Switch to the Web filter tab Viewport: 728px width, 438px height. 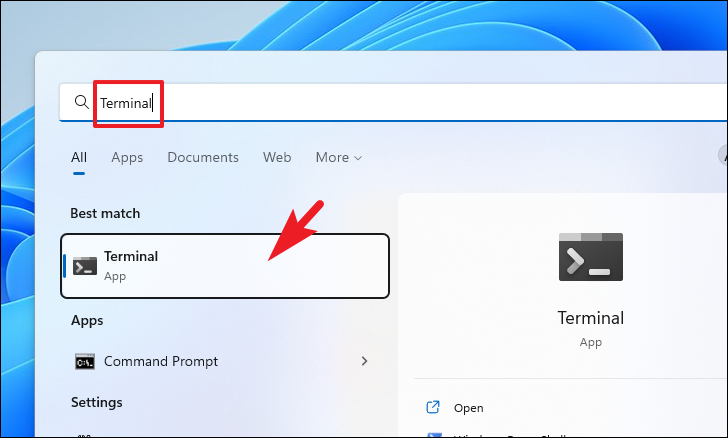[x=277, y=157]
